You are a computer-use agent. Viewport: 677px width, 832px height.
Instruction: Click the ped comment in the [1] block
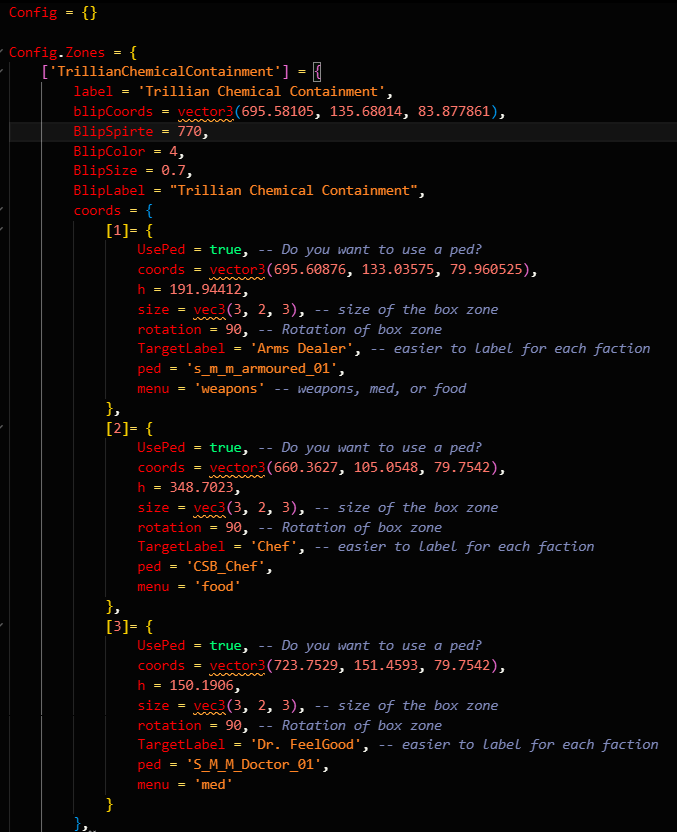pos(369,250)
